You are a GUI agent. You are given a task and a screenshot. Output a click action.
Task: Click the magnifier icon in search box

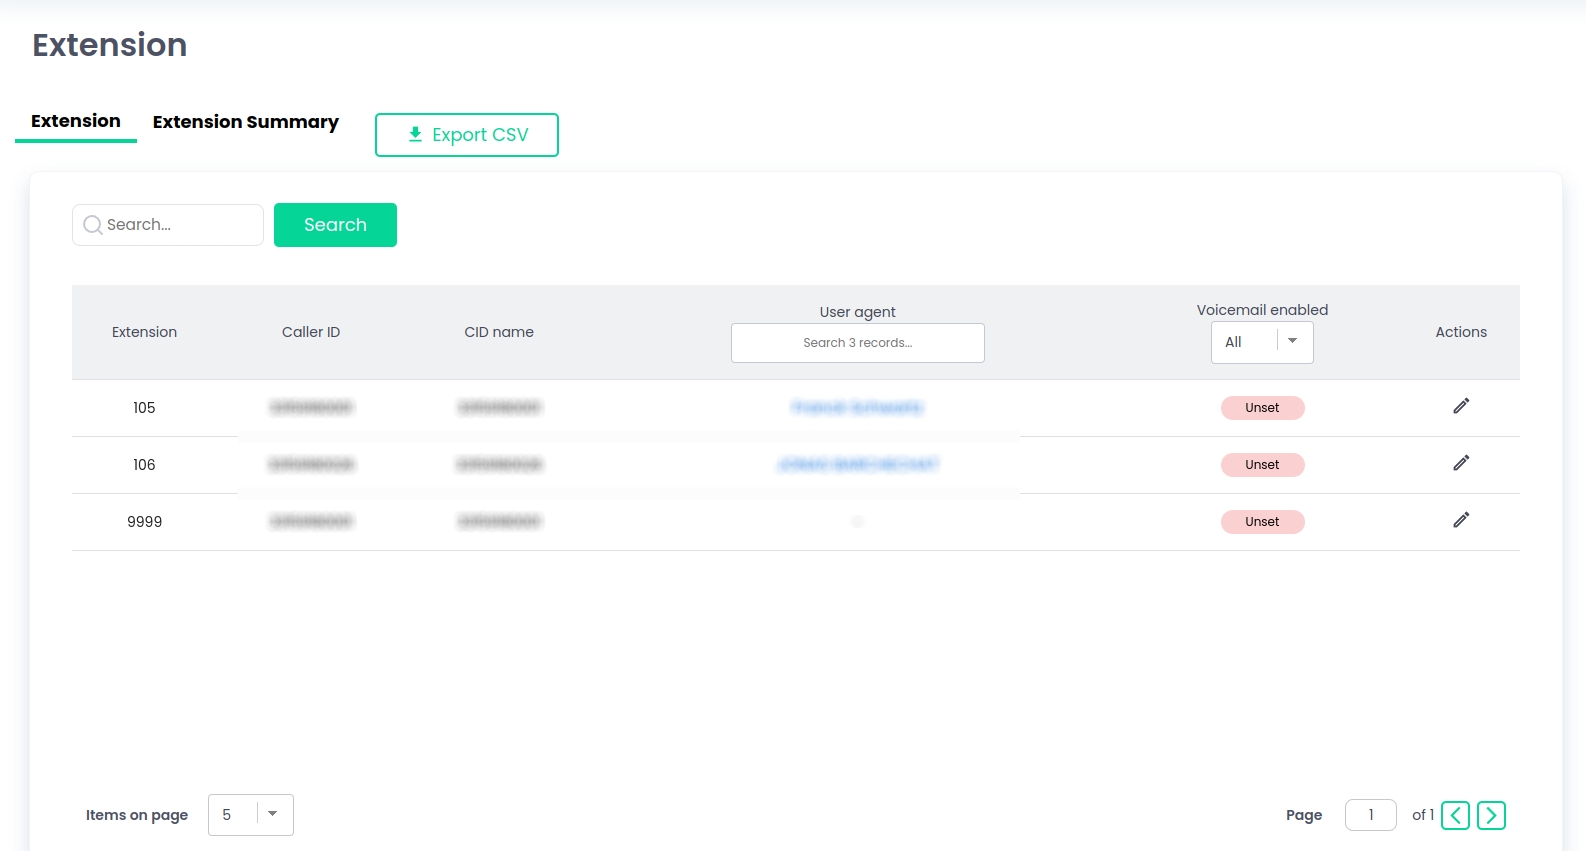point(93,225)
